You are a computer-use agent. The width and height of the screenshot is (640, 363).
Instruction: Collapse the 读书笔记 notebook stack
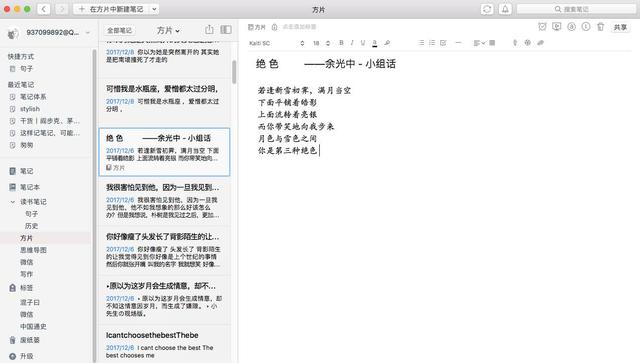pos(13,202)
